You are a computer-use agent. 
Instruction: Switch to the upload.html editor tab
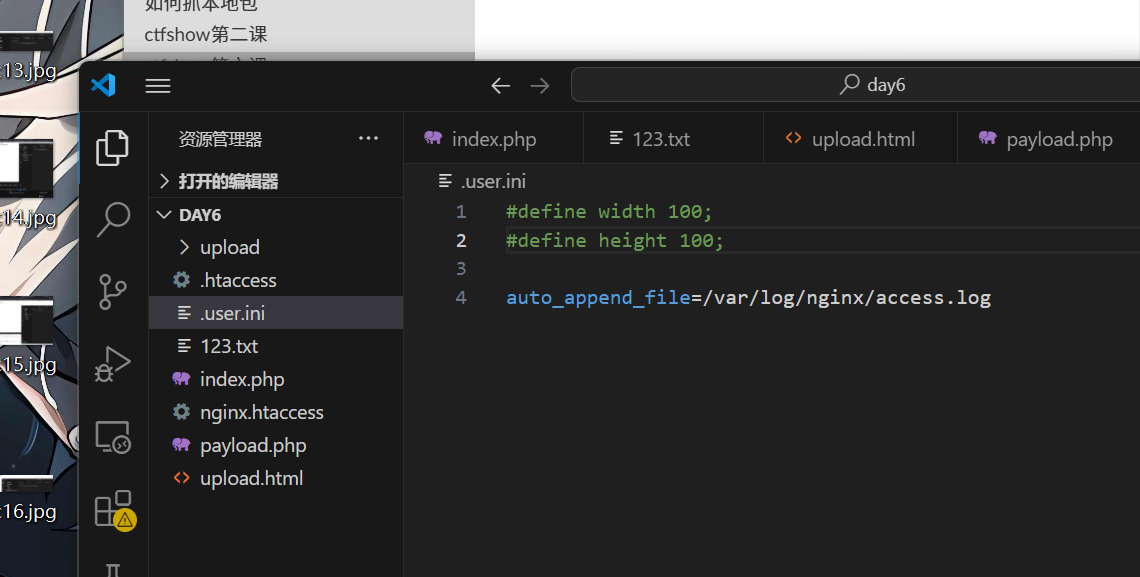(x=862, y=139)
